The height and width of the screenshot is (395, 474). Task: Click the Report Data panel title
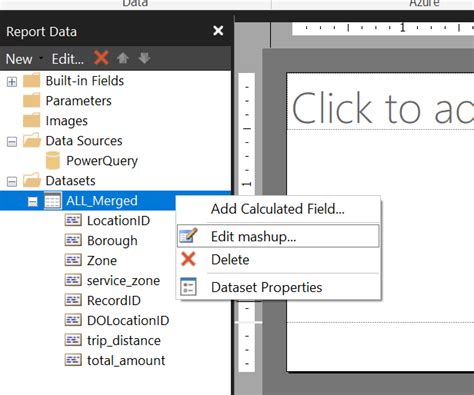(41, 32)
